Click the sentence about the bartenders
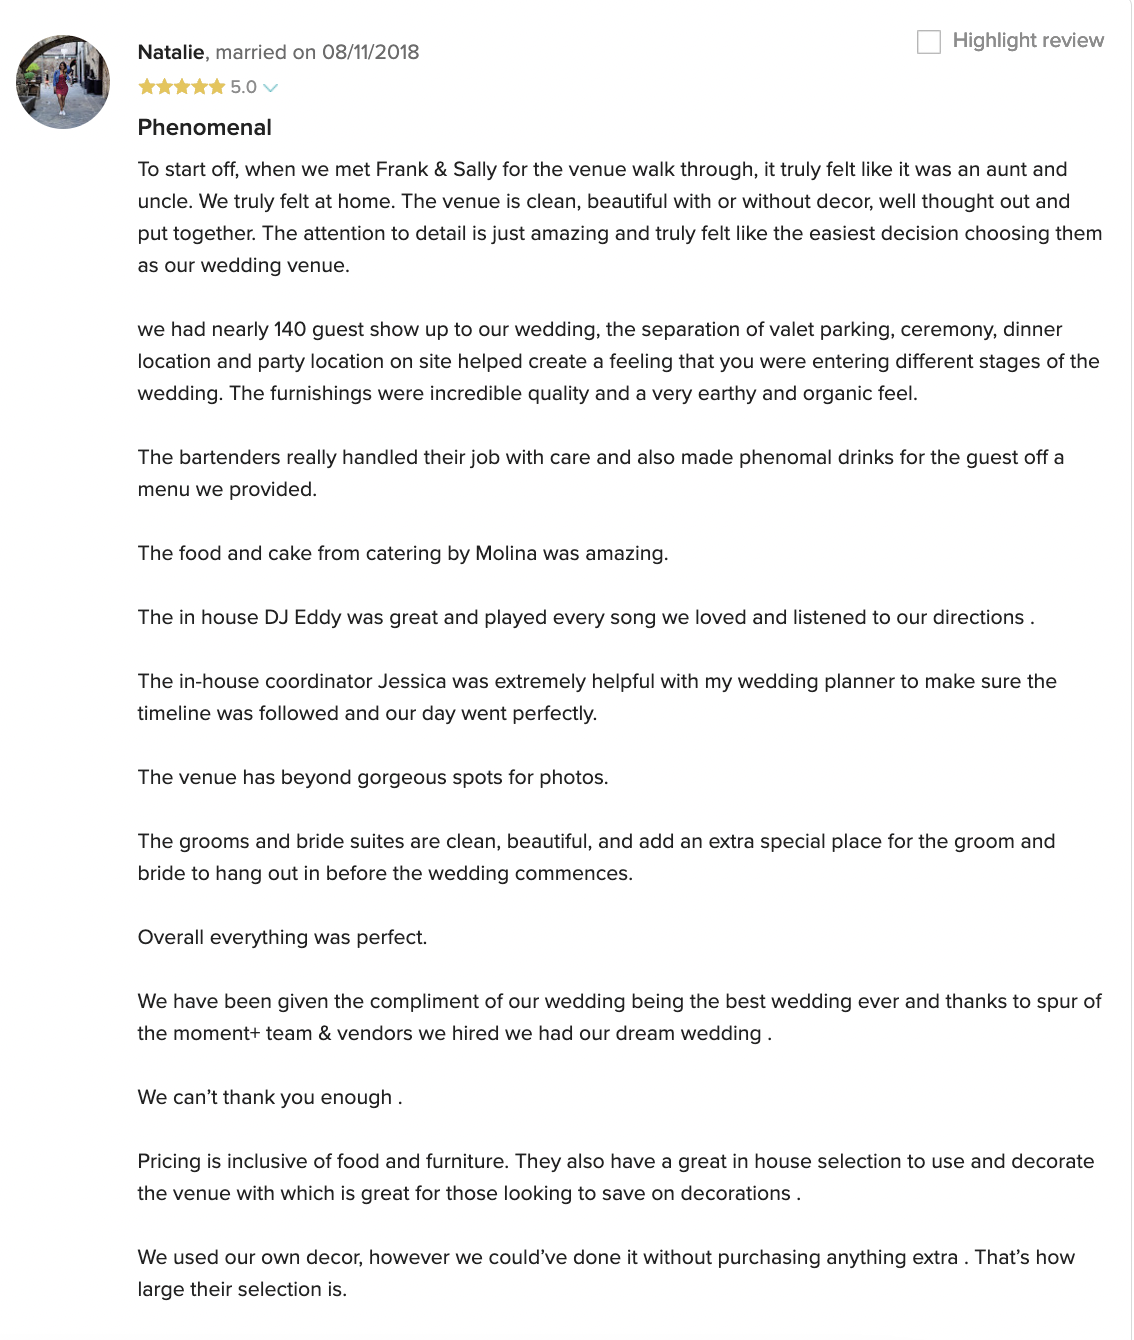The image size is (1134, 1340). tap(601, 473)
